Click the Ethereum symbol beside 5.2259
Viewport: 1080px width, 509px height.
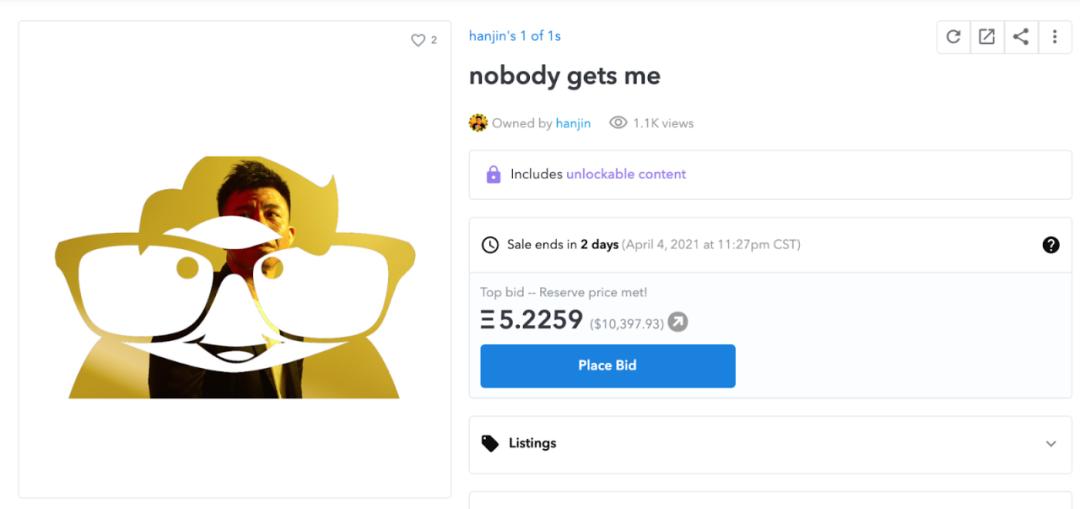point(488,320)
